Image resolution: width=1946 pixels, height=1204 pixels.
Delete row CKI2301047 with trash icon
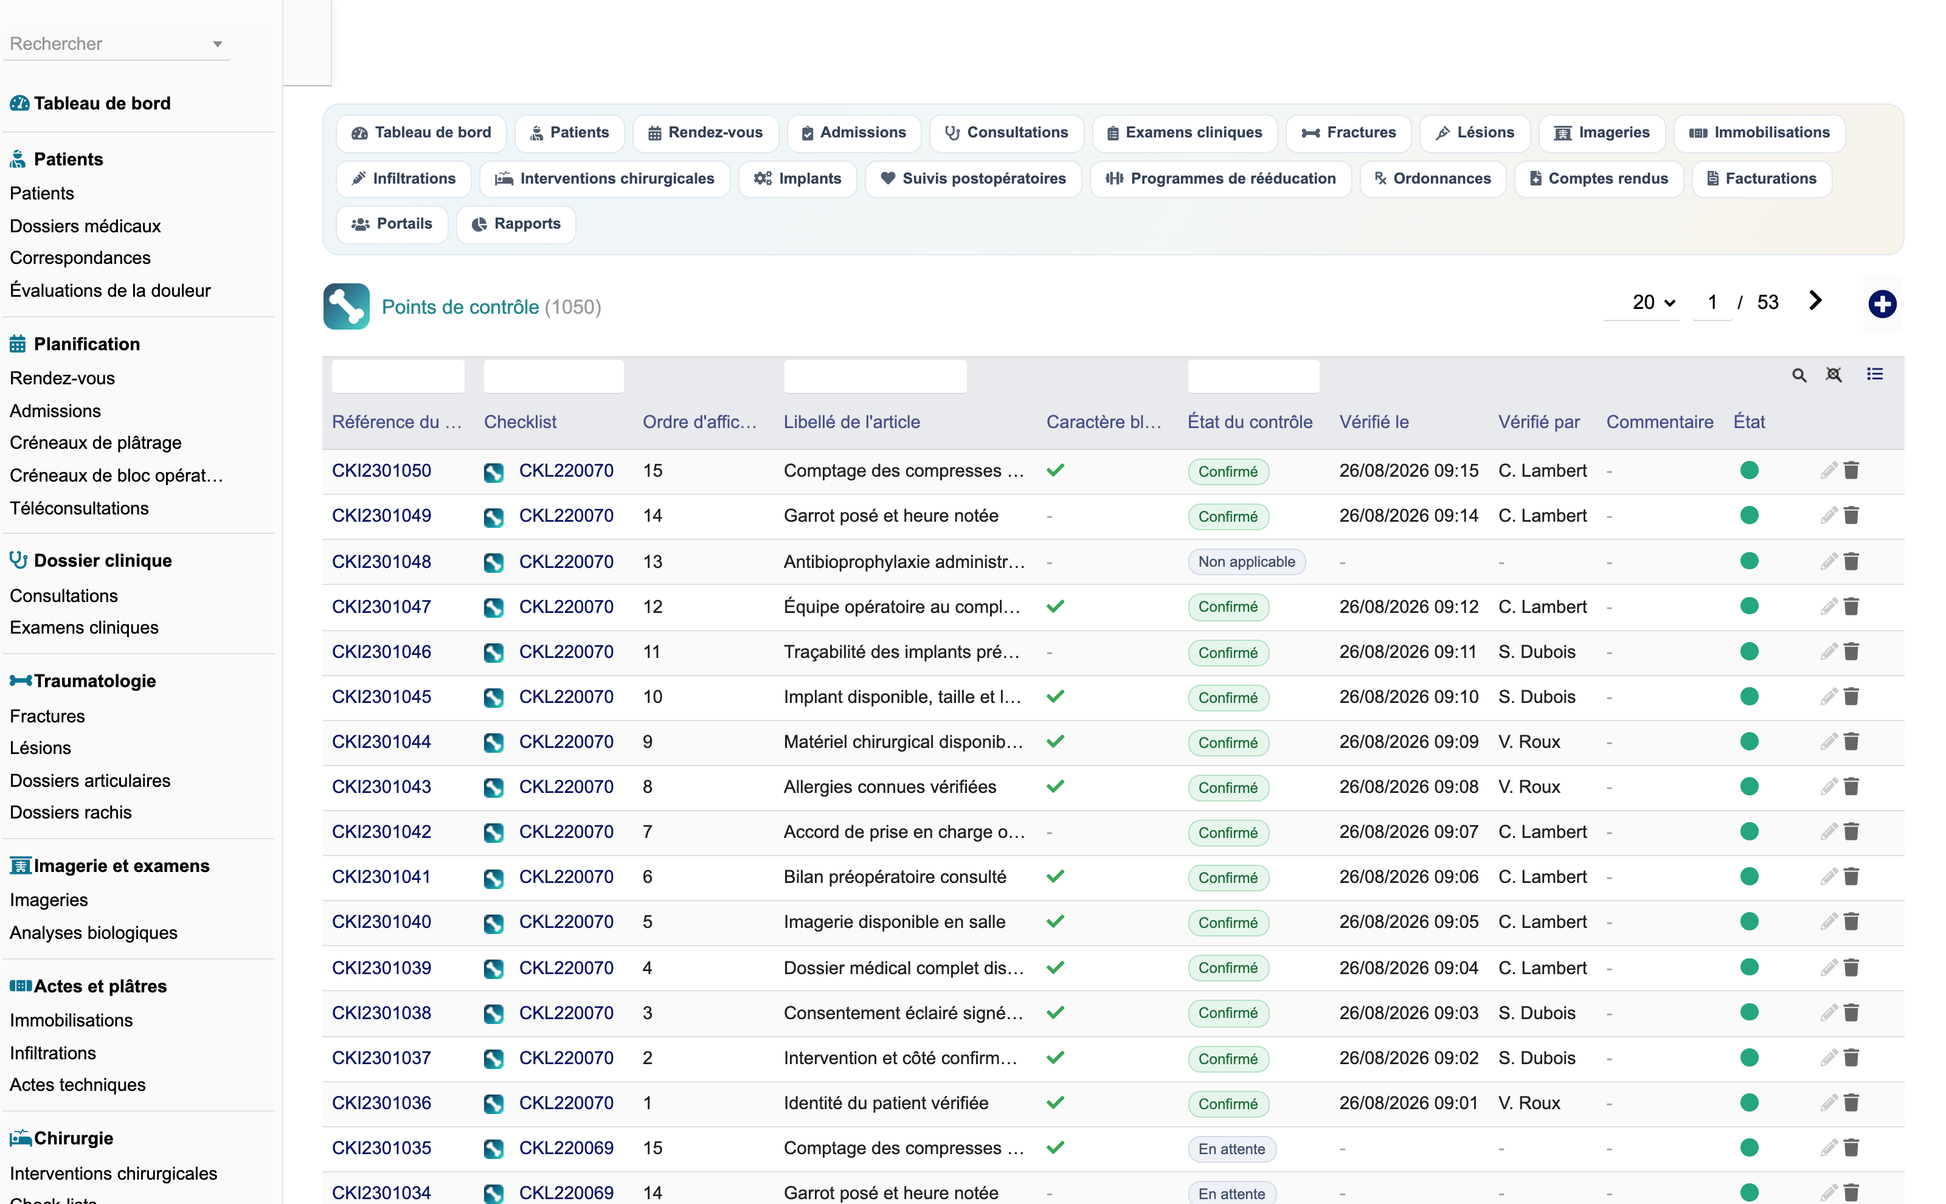pos(1852,606)
